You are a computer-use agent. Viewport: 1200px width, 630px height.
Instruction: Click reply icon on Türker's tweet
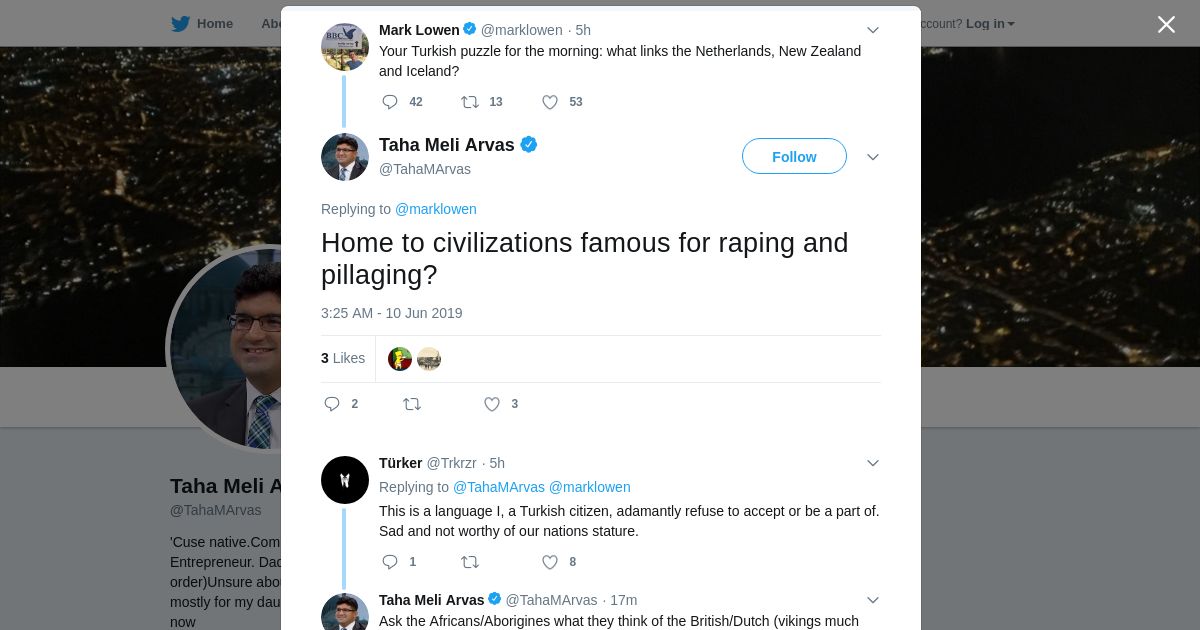390,562
